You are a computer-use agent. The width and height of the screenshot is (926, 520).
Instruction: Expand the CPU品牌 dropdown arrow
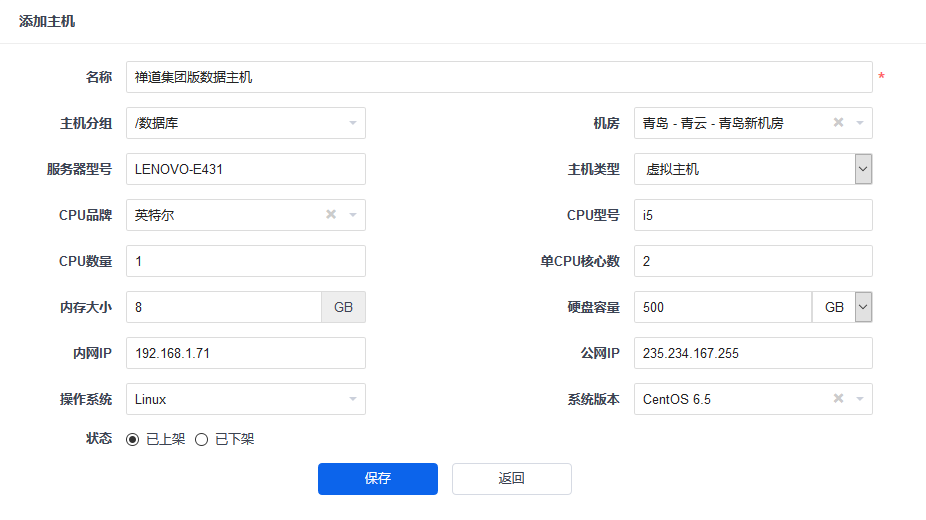[353, 215]
